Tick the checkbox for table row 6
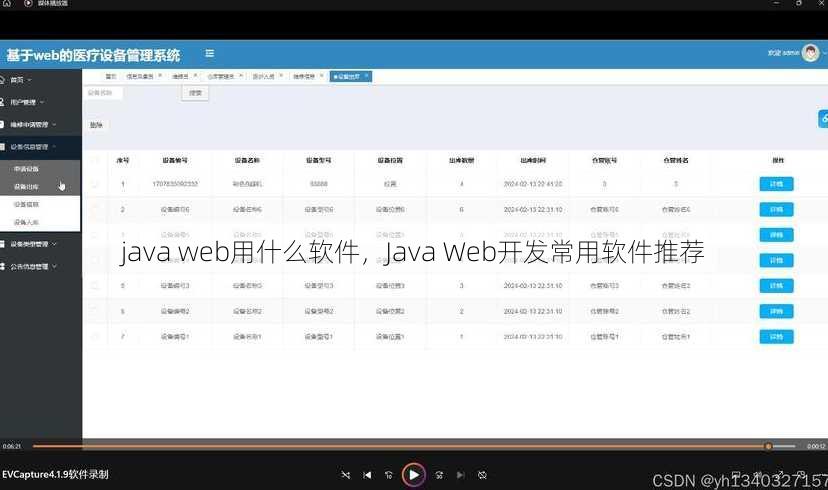The width and height of the screenshot is (828, 490). [x=95, y=311]
